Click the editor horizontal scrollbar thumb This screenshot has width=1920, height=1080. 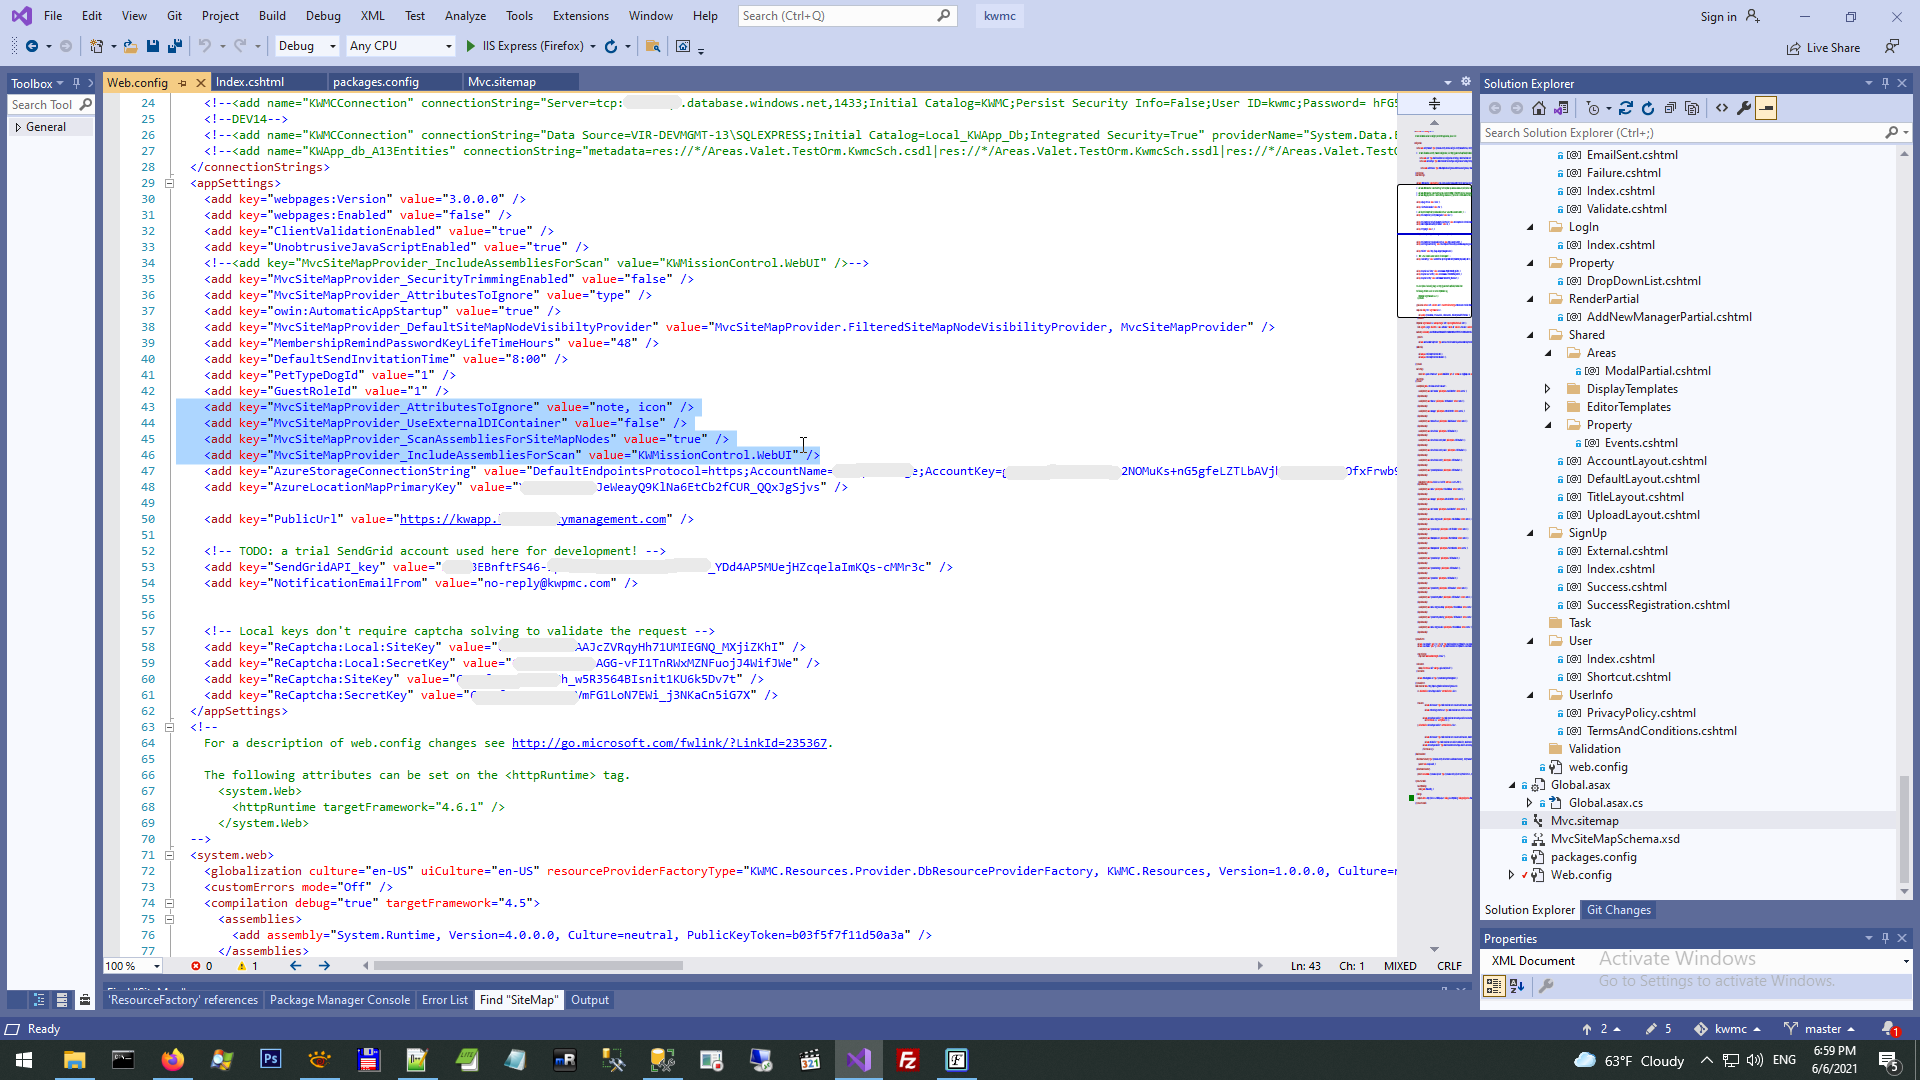(528, 966)
